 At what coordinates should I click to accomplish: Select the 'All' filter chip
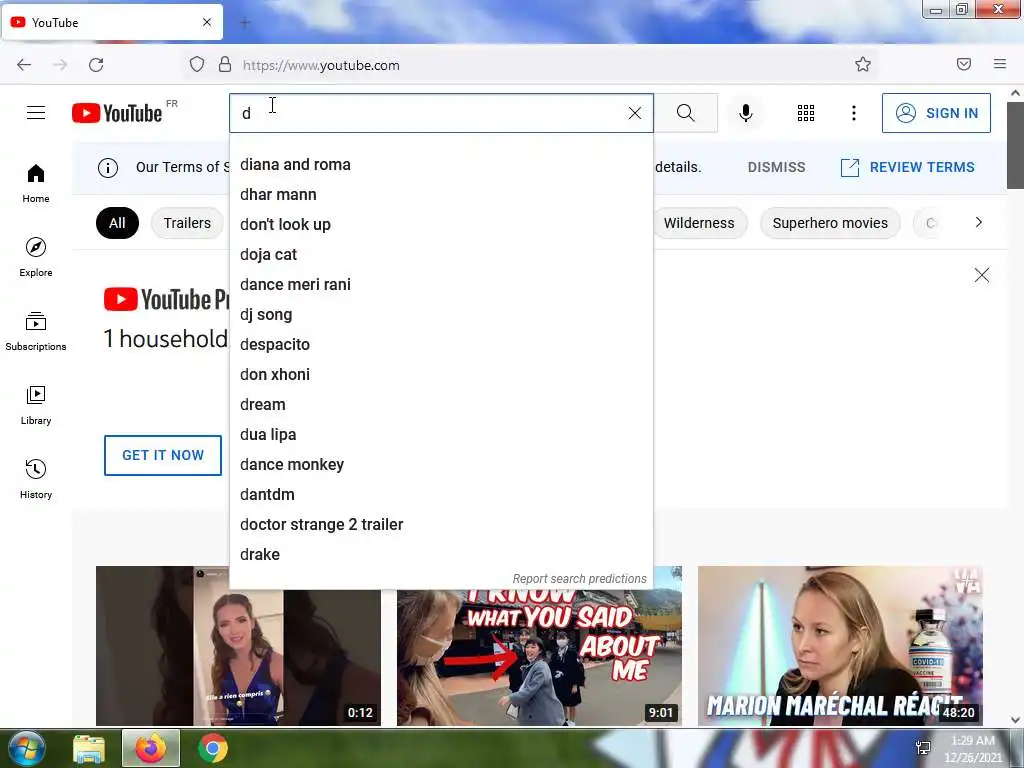pyautogui.click(x=118, y=223)
